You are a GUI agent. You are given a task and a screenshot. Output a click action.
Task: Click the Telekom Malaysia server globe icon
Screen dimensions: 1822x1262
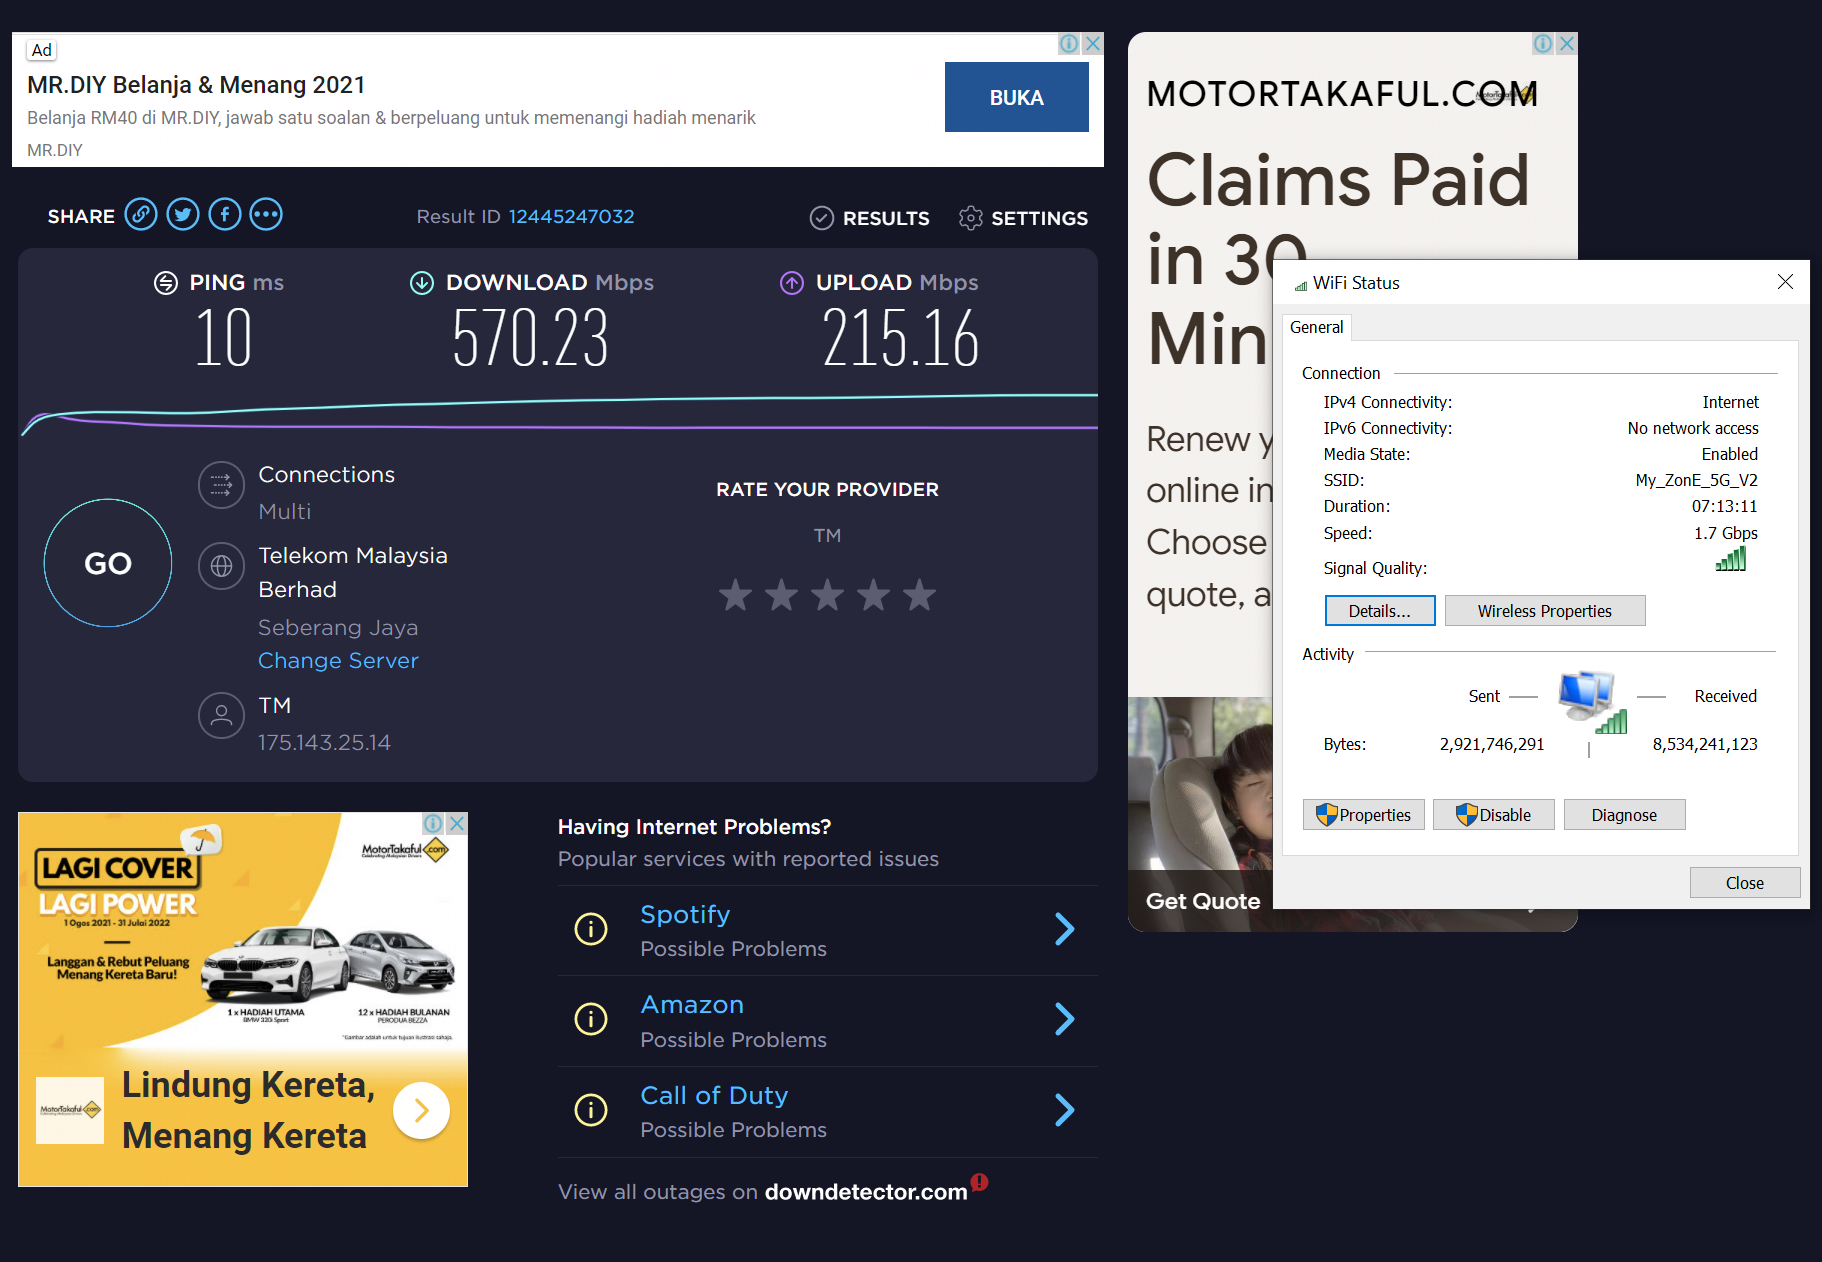tap(222, 566)
